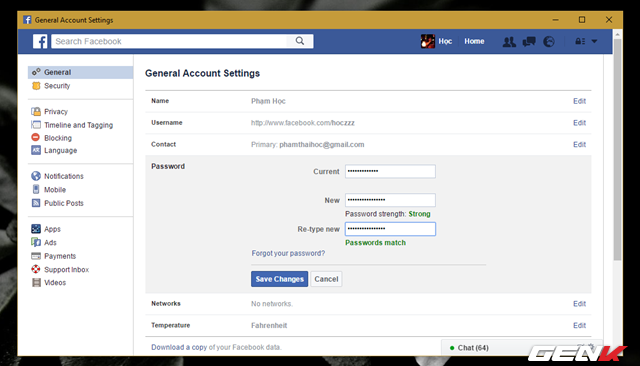Viewport: 640px width, 366px height.
Task: Open the Notifications globe icon in the header
Action: click(549, 42)
